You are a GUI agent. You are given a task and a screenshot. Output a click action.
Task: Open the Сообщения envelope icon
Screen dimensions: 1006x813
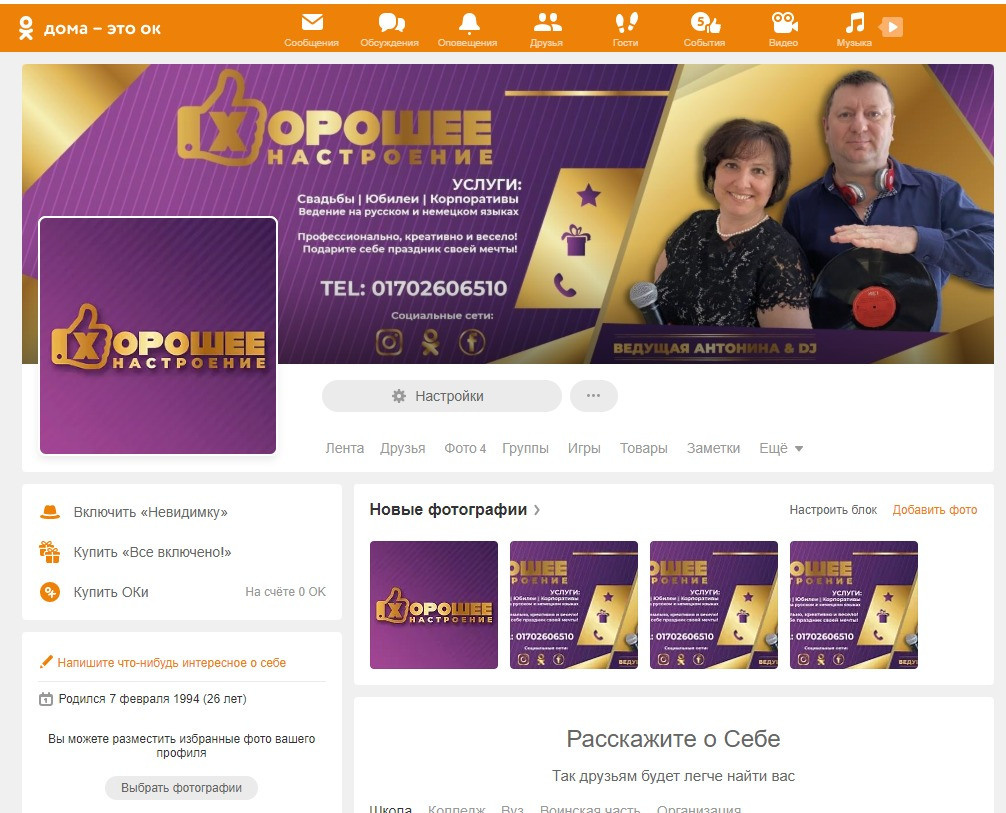click(x=312, y=22)
